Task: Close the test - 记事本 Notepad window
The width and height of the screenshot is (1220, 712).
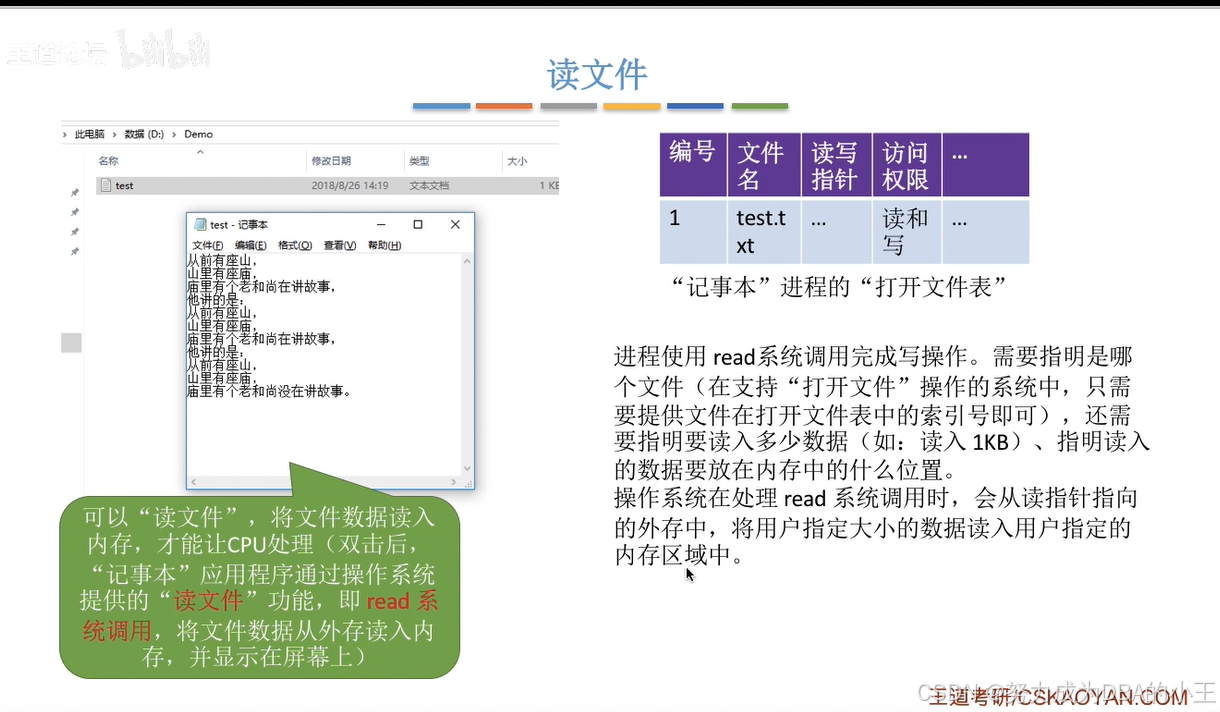Action: tap(455, 225)
